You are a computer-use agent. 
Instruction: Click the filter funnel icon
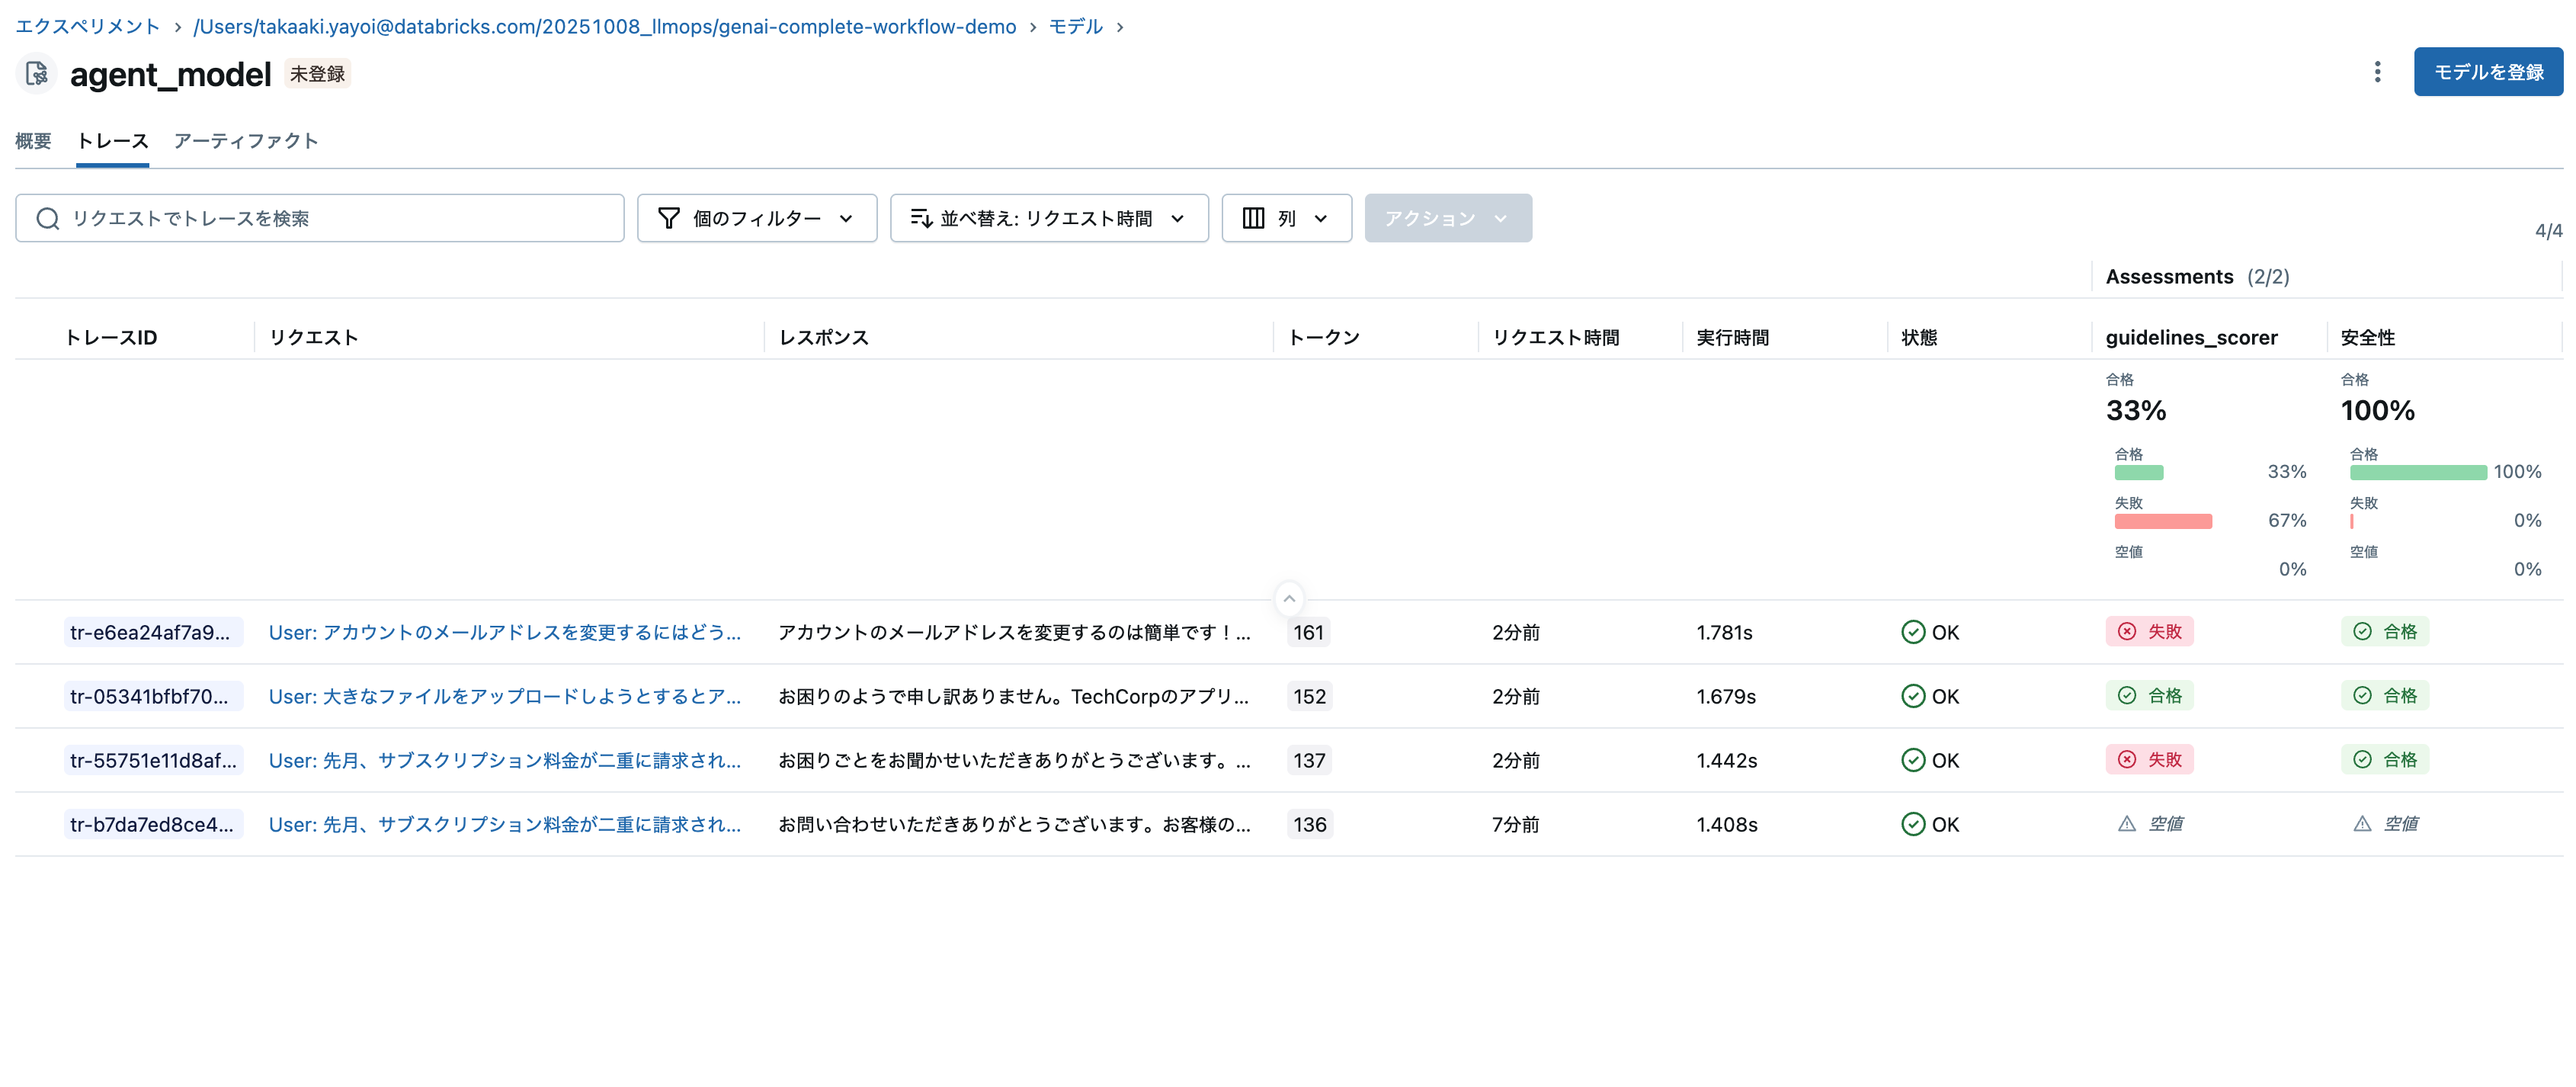668,217
